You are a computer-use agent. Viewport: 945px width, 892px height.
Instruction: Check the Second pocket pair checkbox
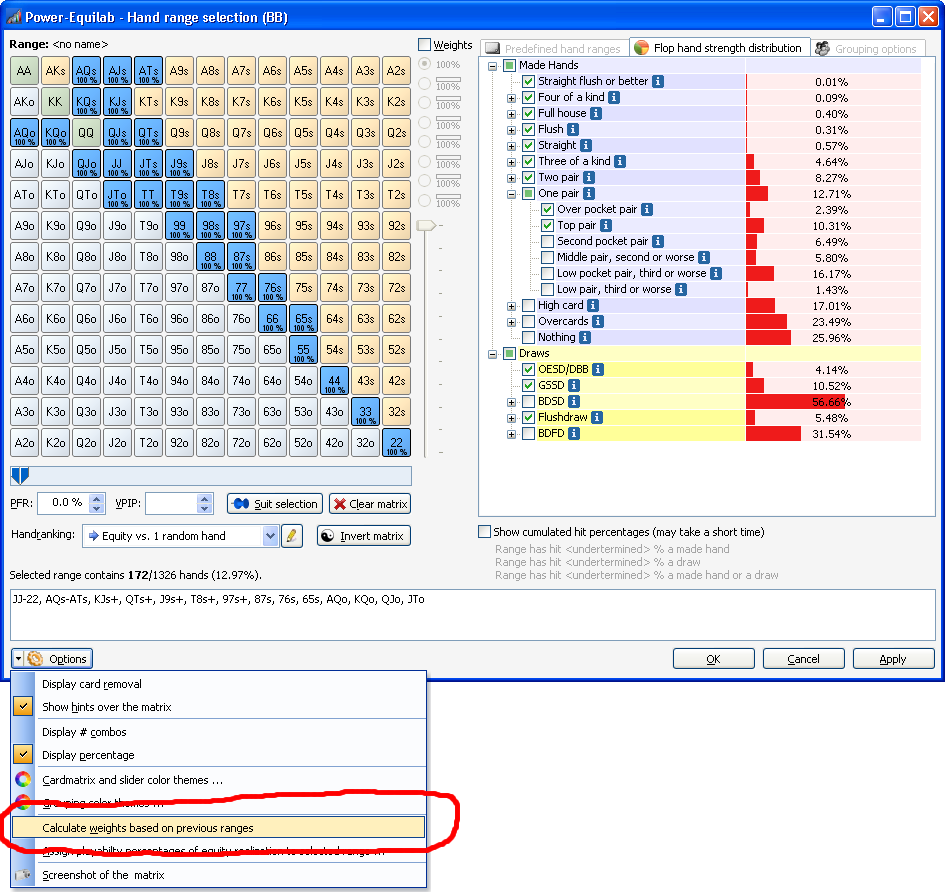(547, 241)
